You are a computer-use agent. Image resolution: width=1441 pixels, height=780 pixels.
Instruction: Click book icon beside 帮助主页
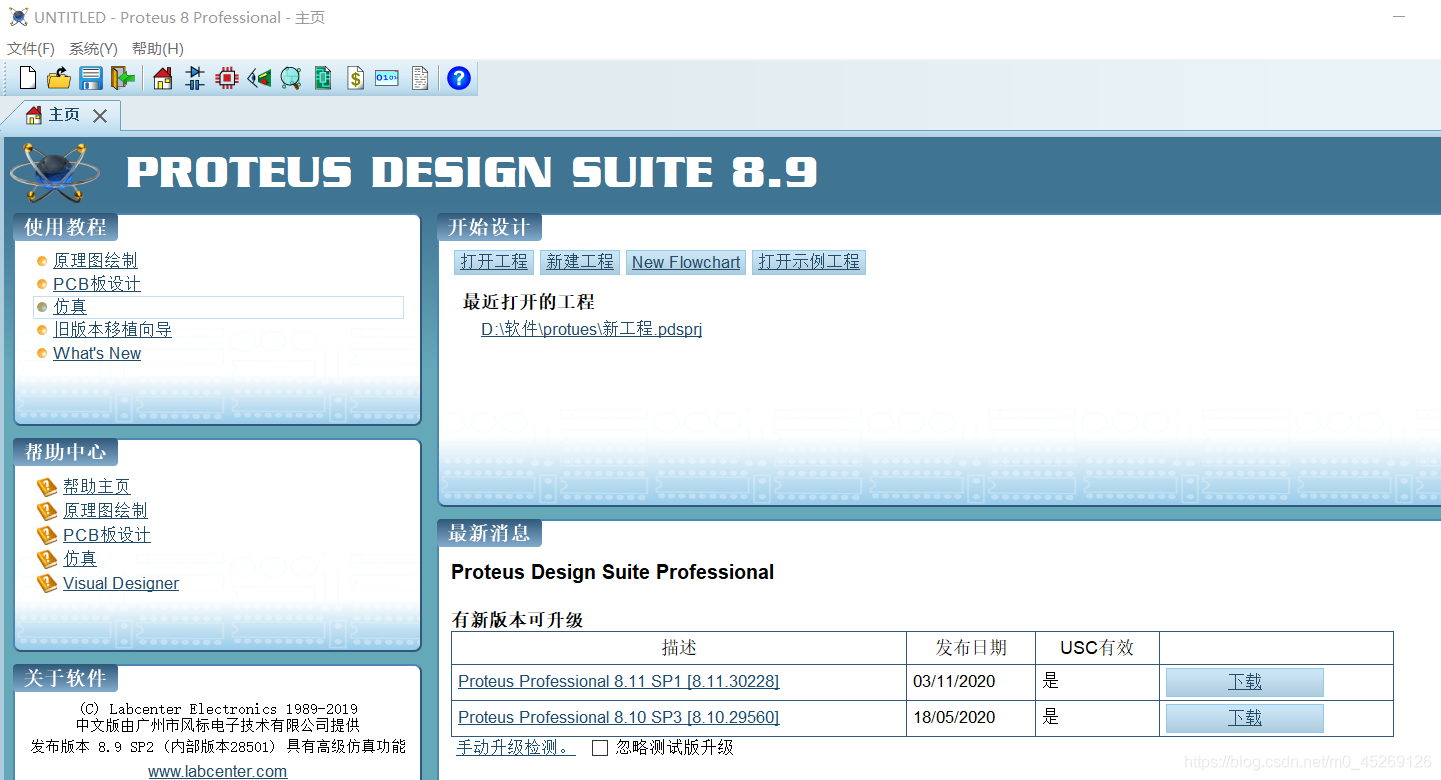coord(47,487)
